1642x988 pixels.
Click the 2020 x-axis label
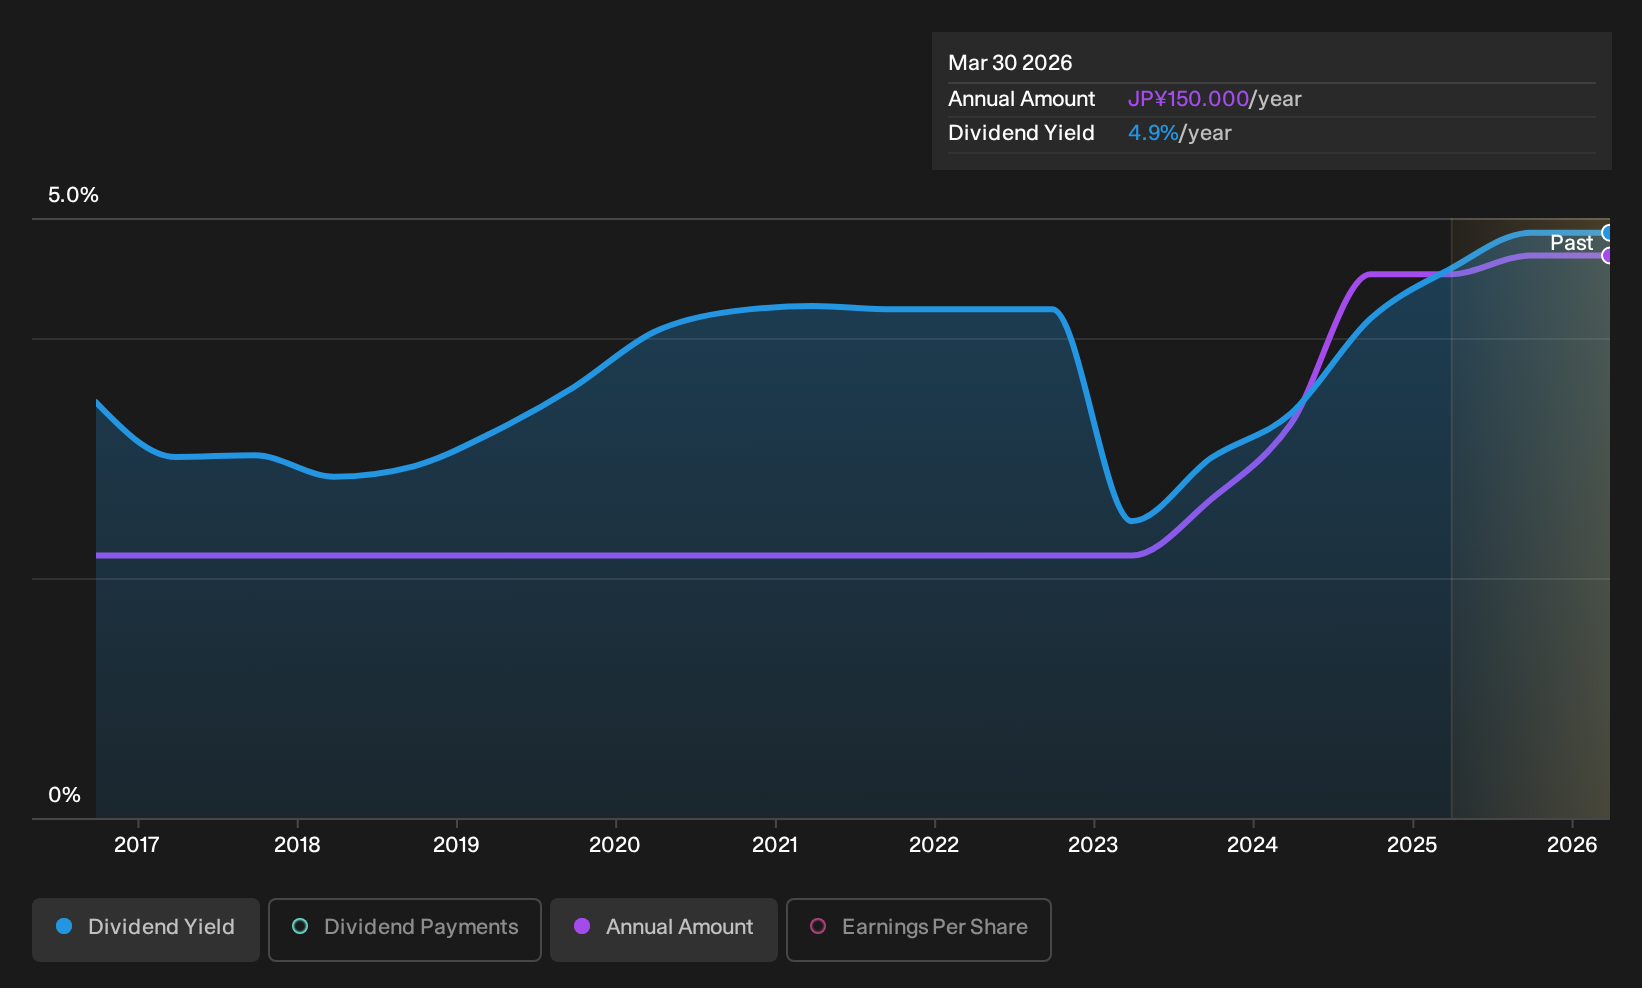coord(615,845)
